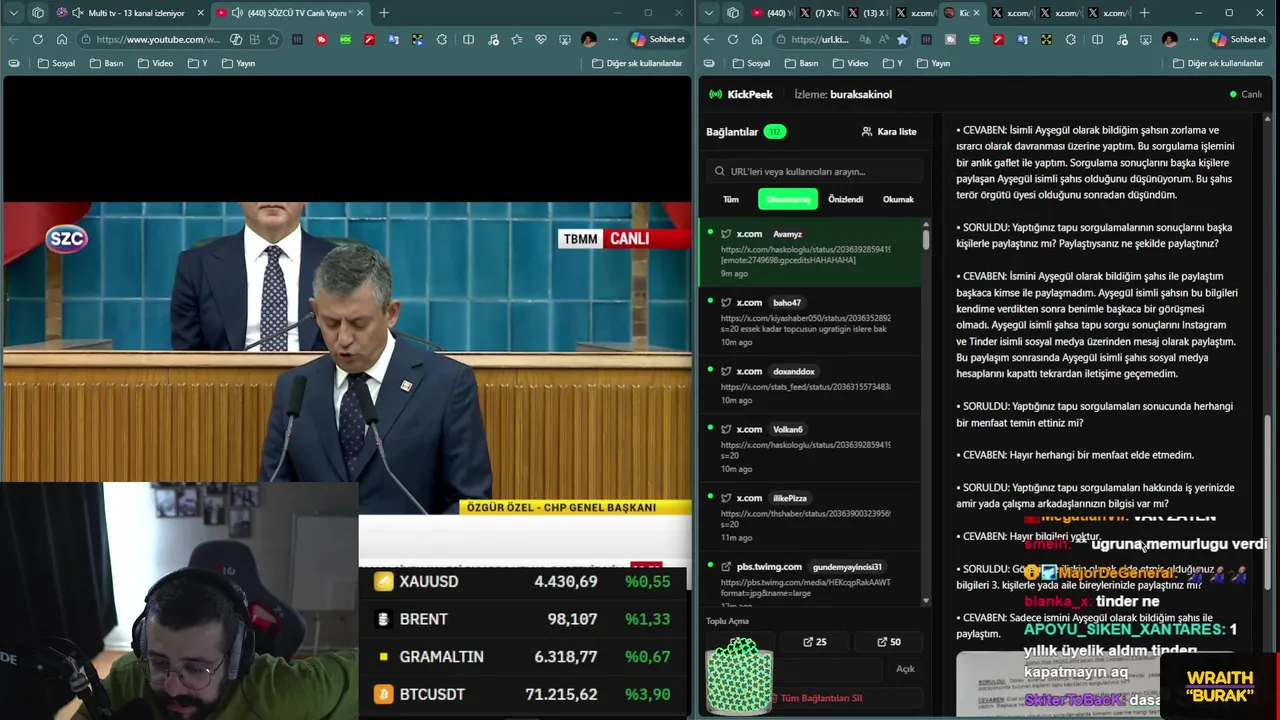
Task: Click the KickPeek logo
Action: (x=741, y=94)
